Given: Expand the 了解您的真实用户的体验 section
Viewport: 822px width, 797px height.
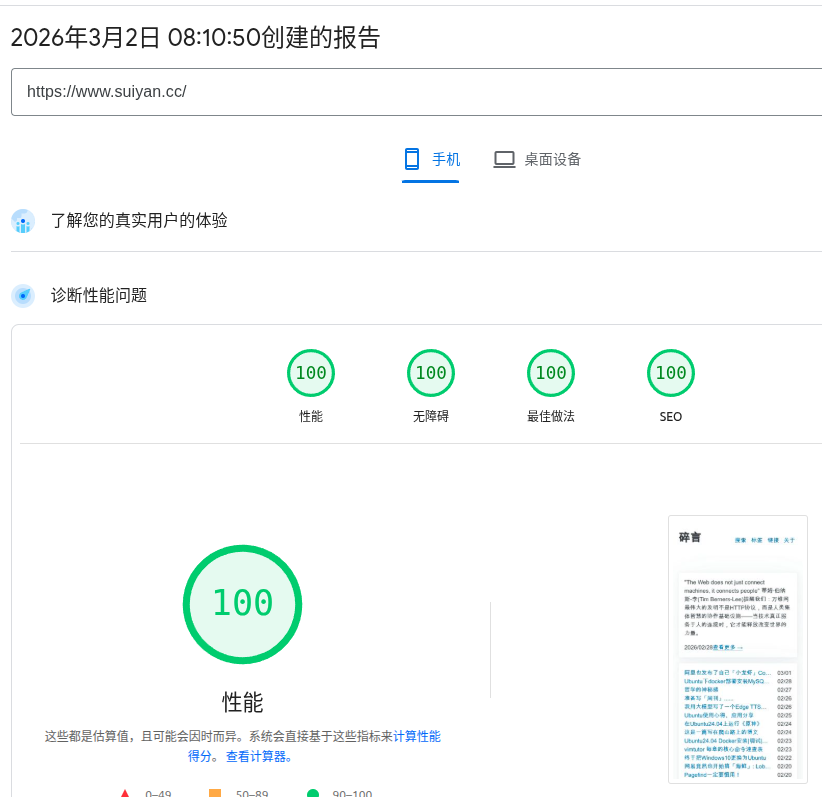Looking at the screenshot, I should tap(140, 221).
